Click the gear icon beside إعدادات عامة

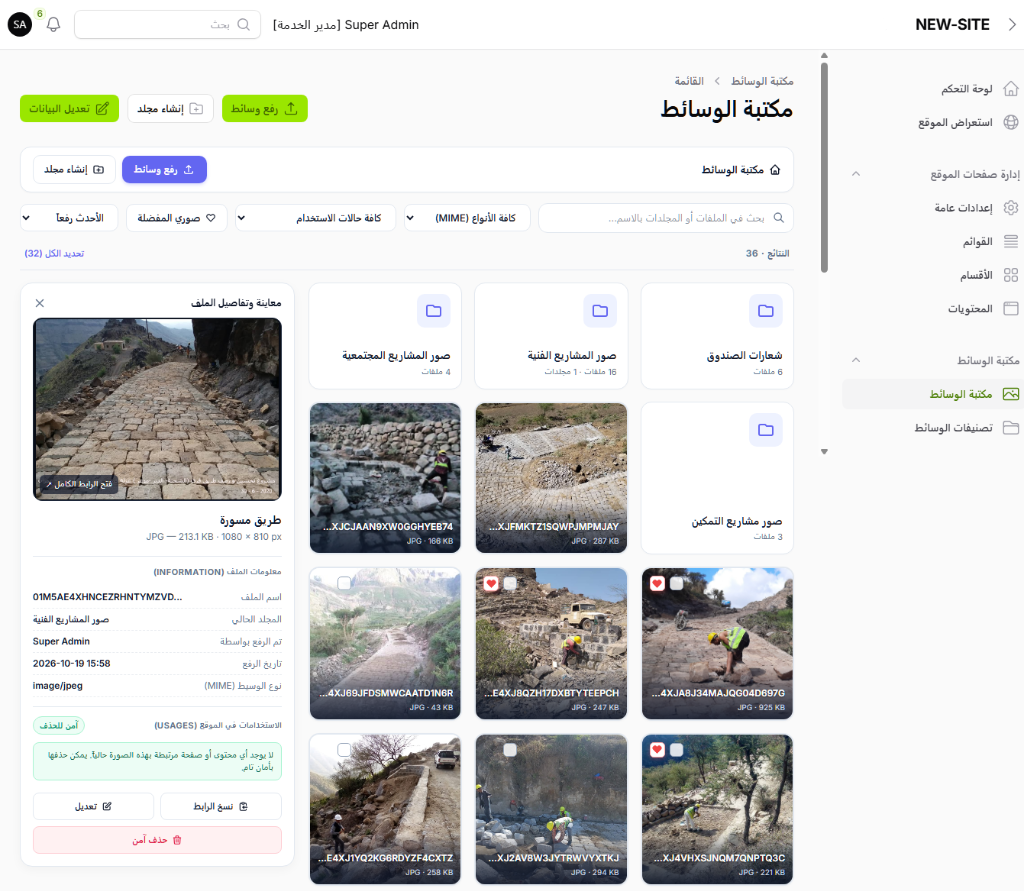coord(1010,208)
